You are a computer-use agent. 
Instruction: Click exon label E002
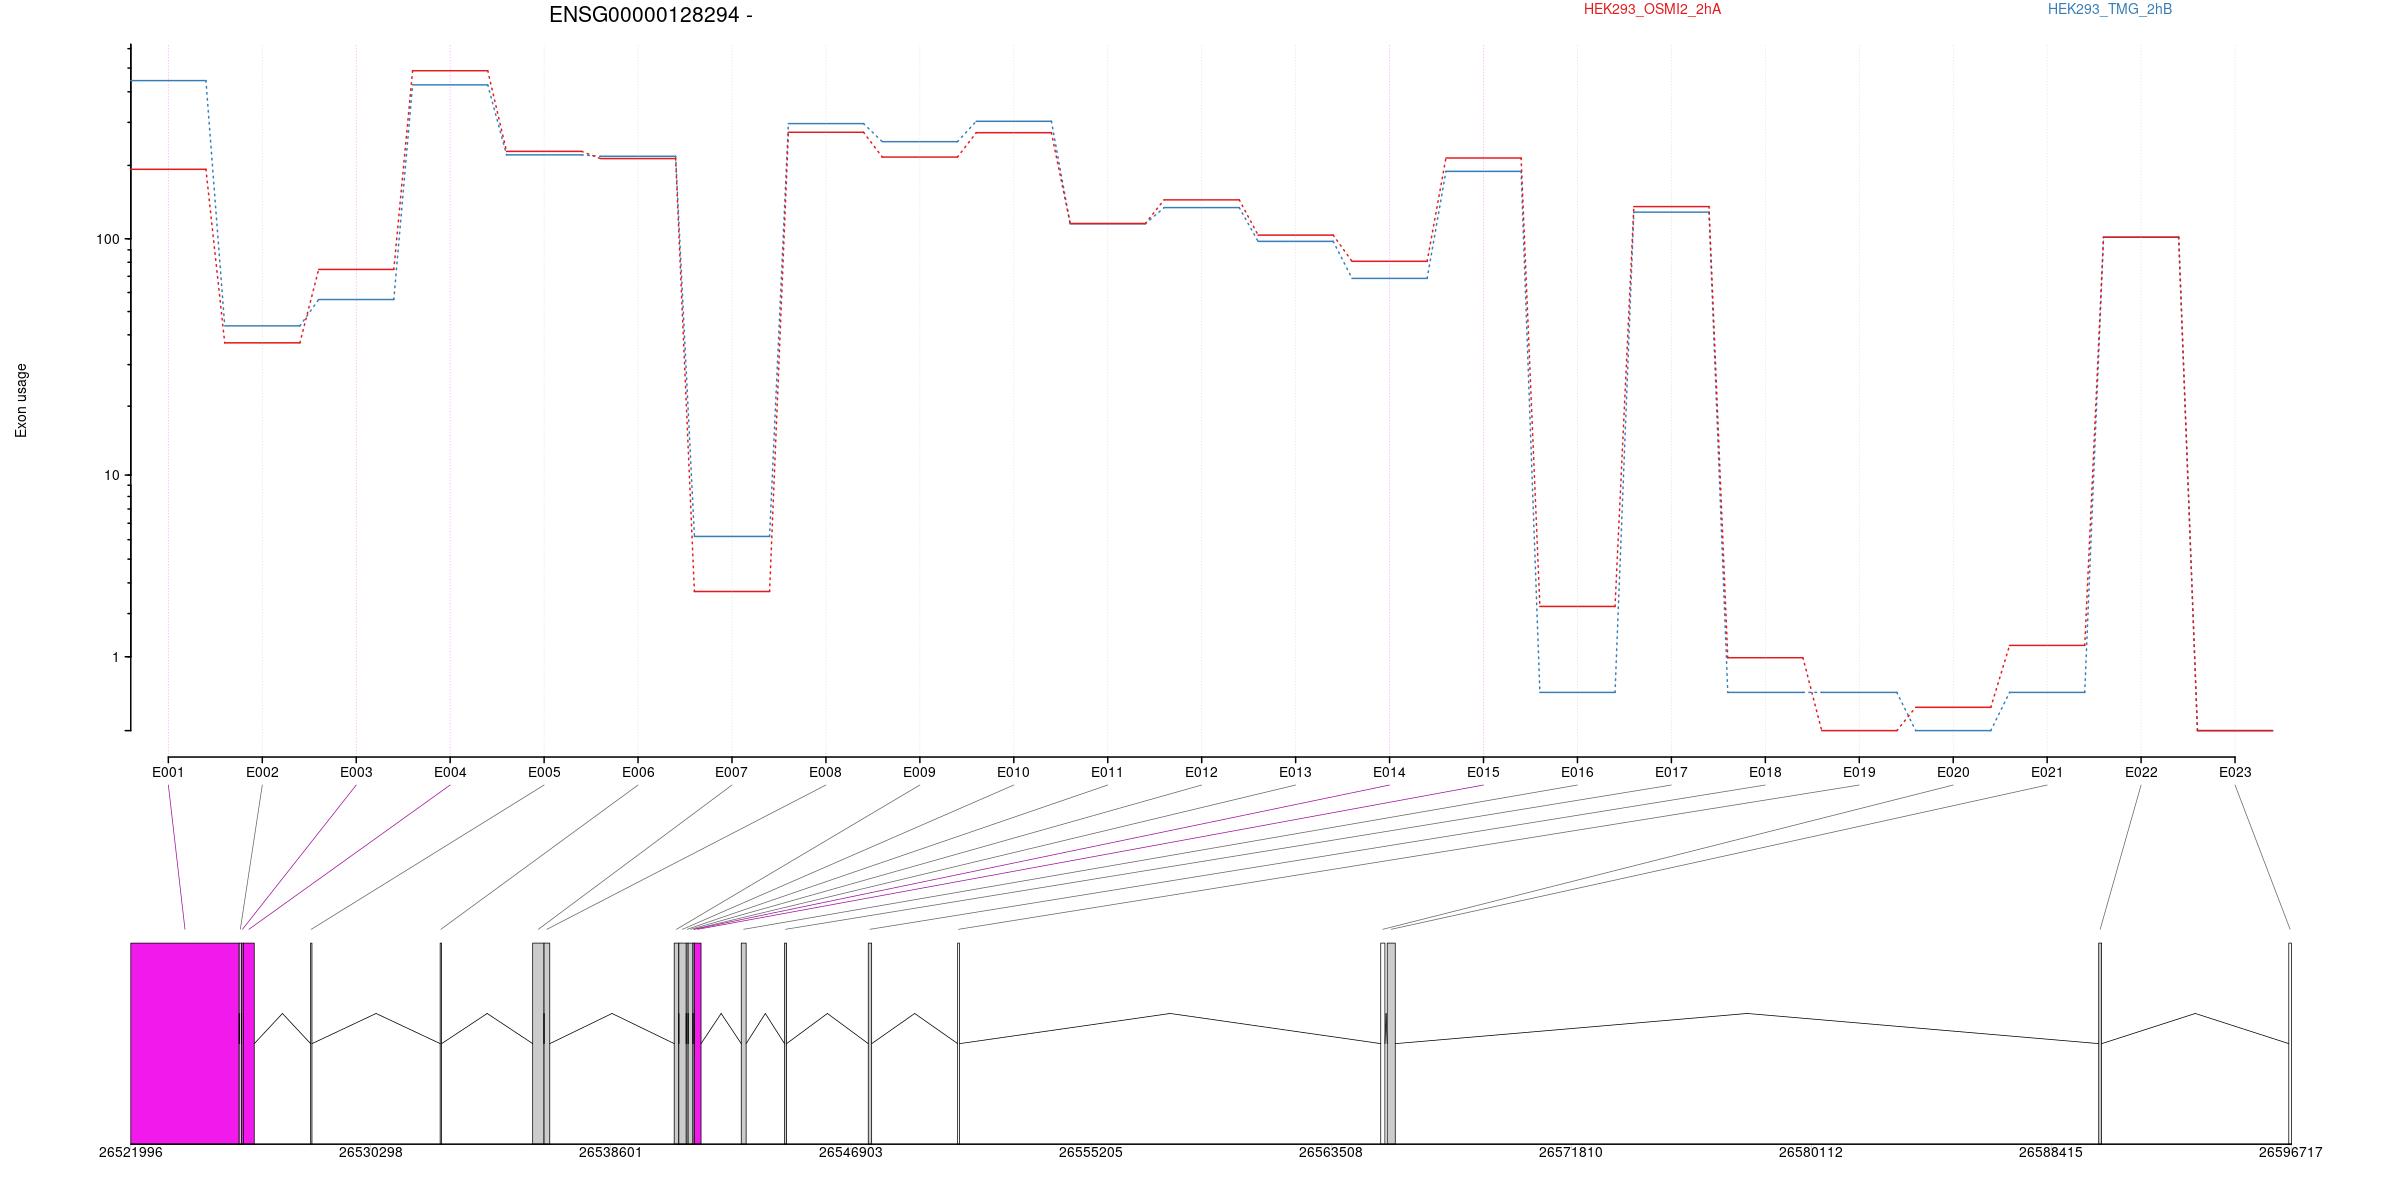262,772
